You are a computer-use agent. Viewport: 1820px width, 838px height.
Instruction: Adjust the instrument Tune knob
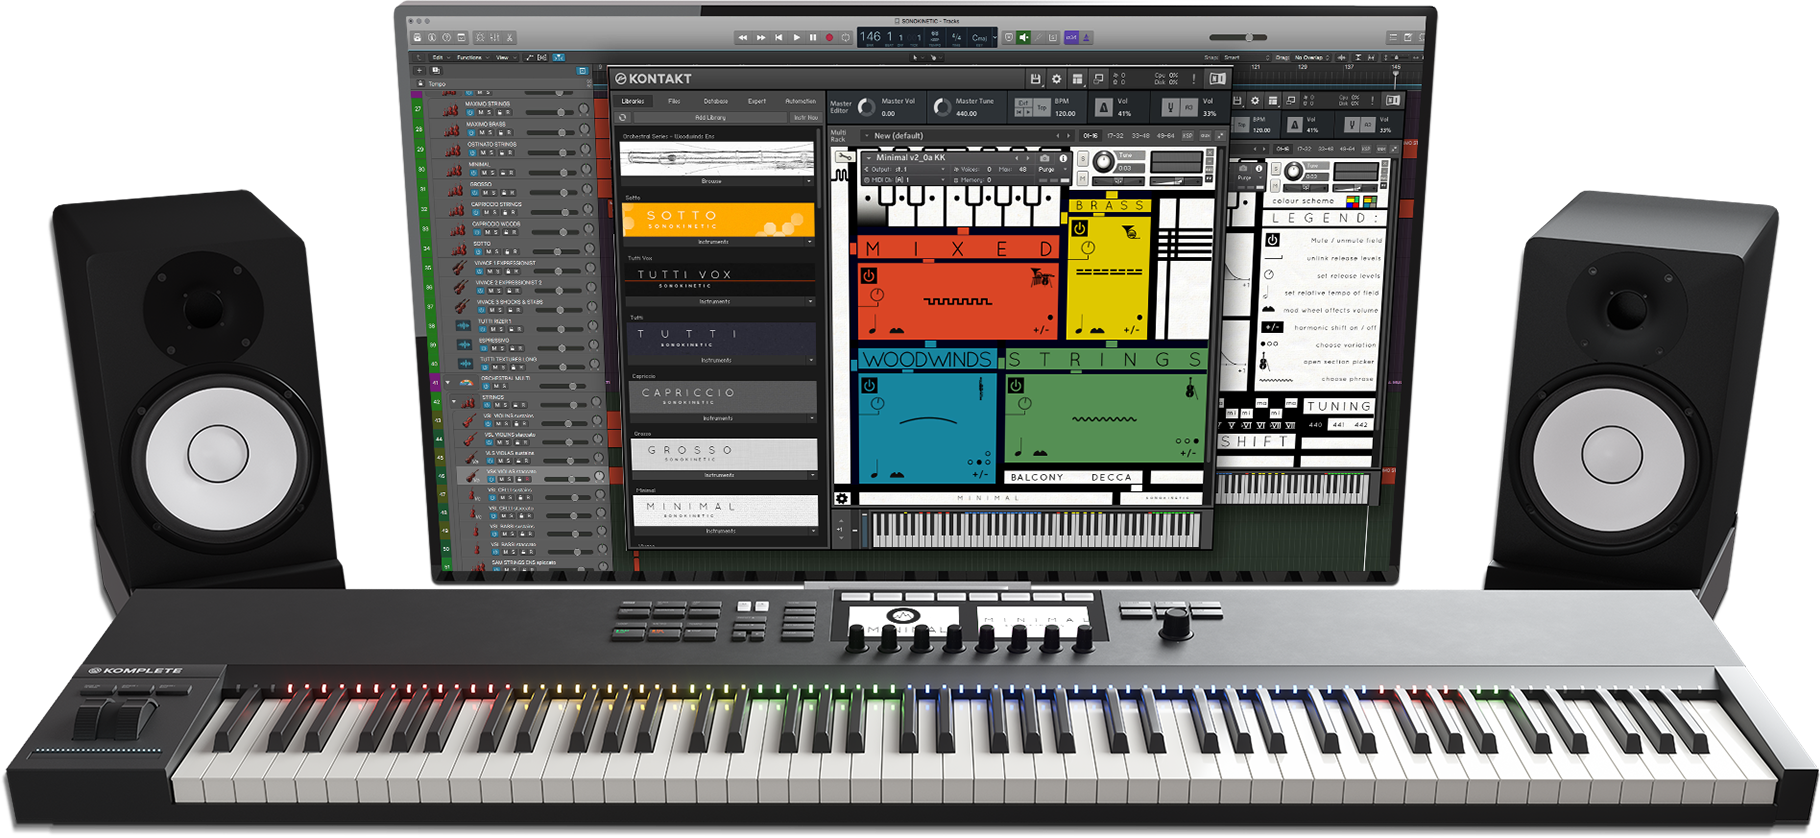[1103, 161]
